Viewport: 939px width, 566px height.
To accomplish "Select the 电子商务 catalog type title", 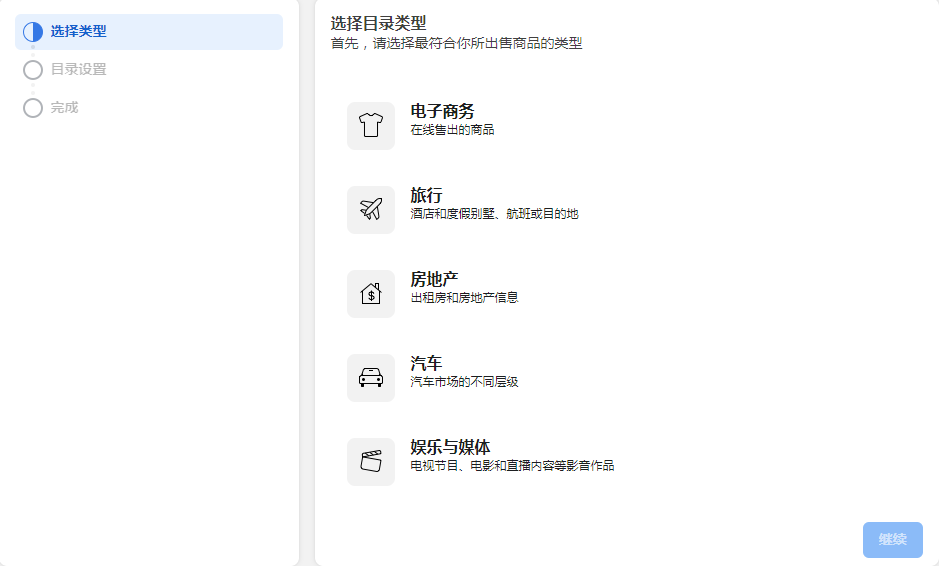I will pos(442,111).
